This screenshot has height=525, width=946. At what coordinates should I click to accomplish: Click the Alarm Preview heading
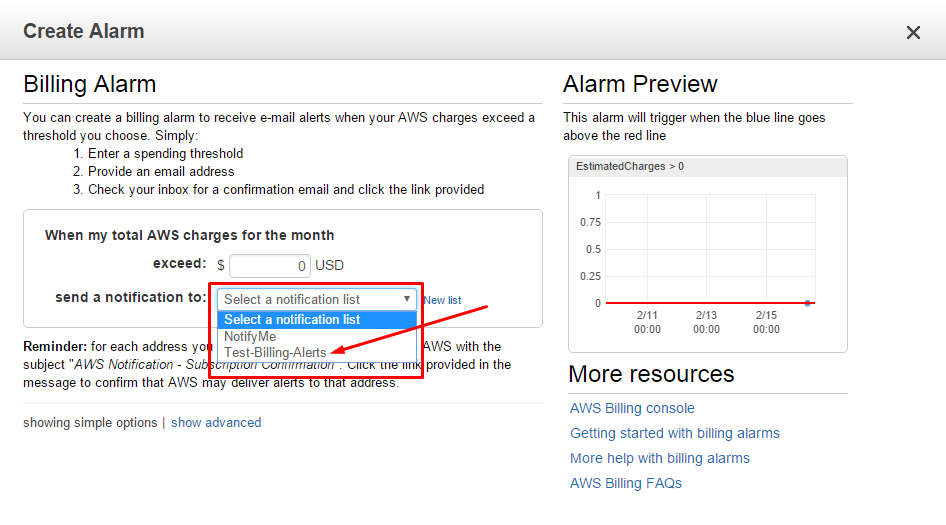pos(640,84)
